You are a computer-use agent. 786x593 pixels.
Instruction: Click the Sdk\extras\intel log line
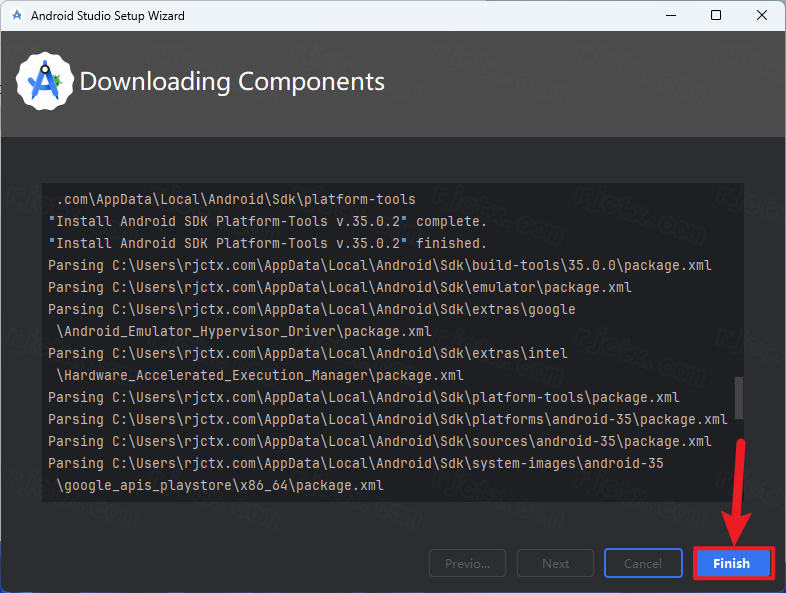click(307, 353)
